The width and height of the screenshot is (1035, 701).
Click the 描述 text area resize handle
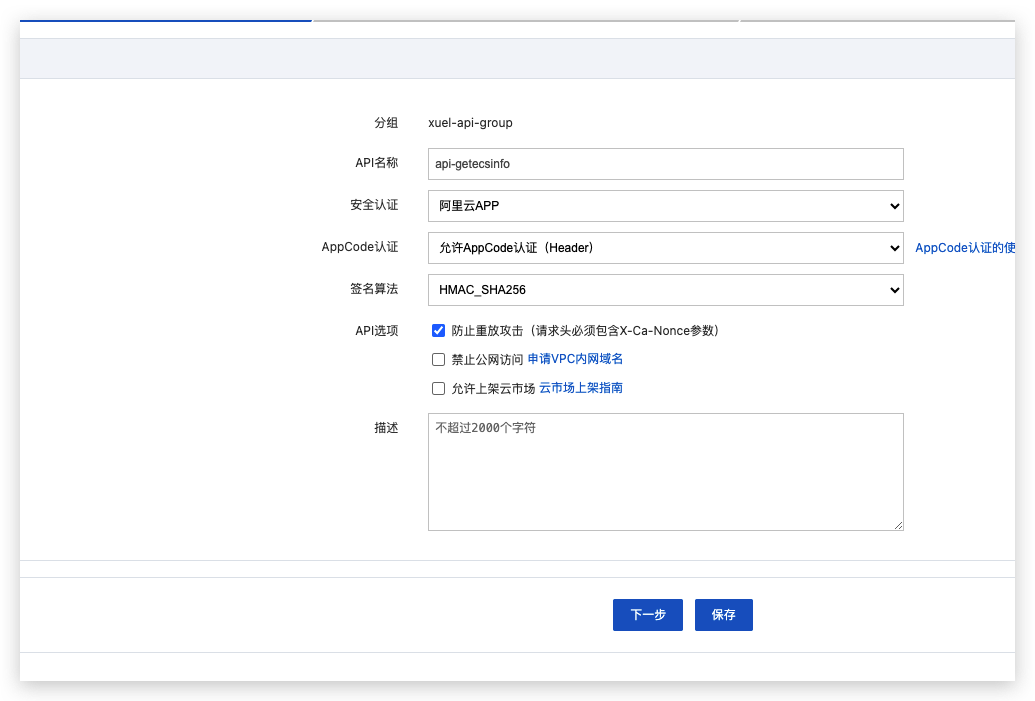[x=898, y=525]
